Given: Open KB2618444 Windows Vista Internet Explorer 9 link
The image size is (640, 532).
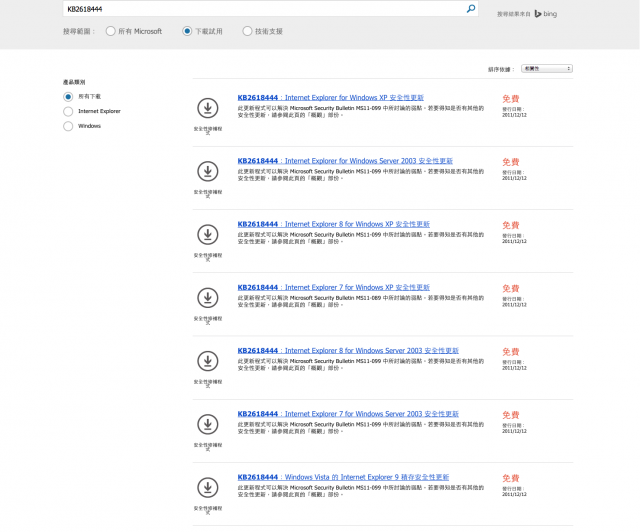Looking at the screenshot, I should [343, 477].
